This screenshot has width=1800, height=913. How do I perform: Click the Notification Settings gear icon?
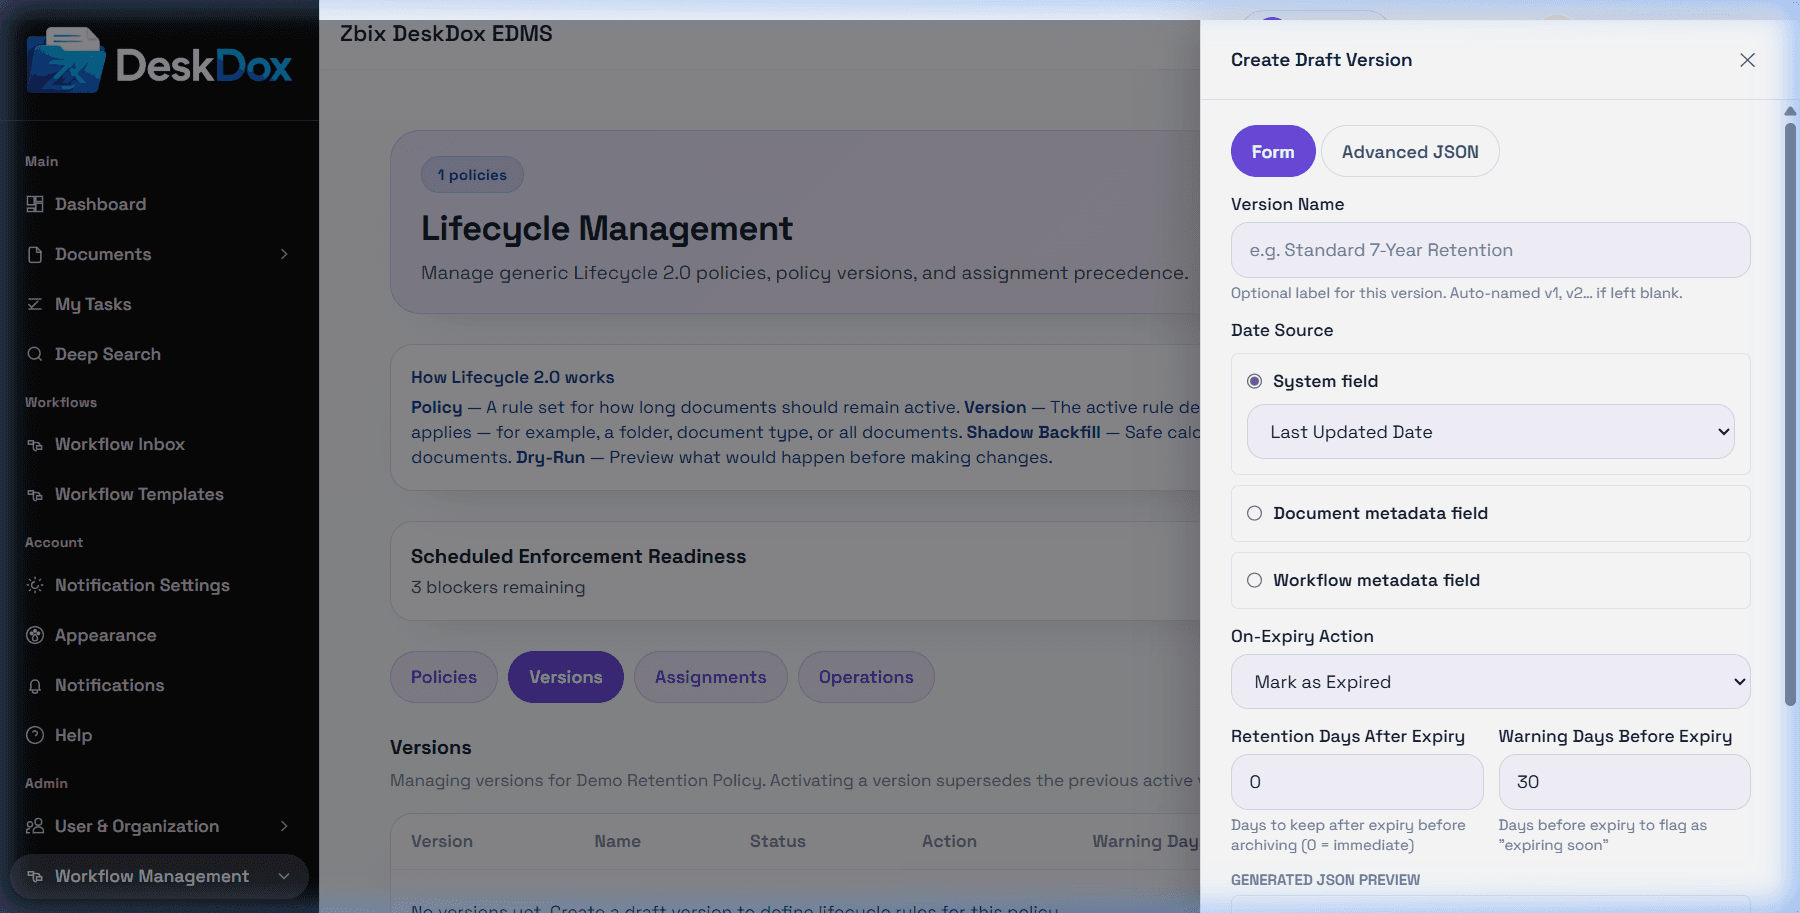coord(35,585)
